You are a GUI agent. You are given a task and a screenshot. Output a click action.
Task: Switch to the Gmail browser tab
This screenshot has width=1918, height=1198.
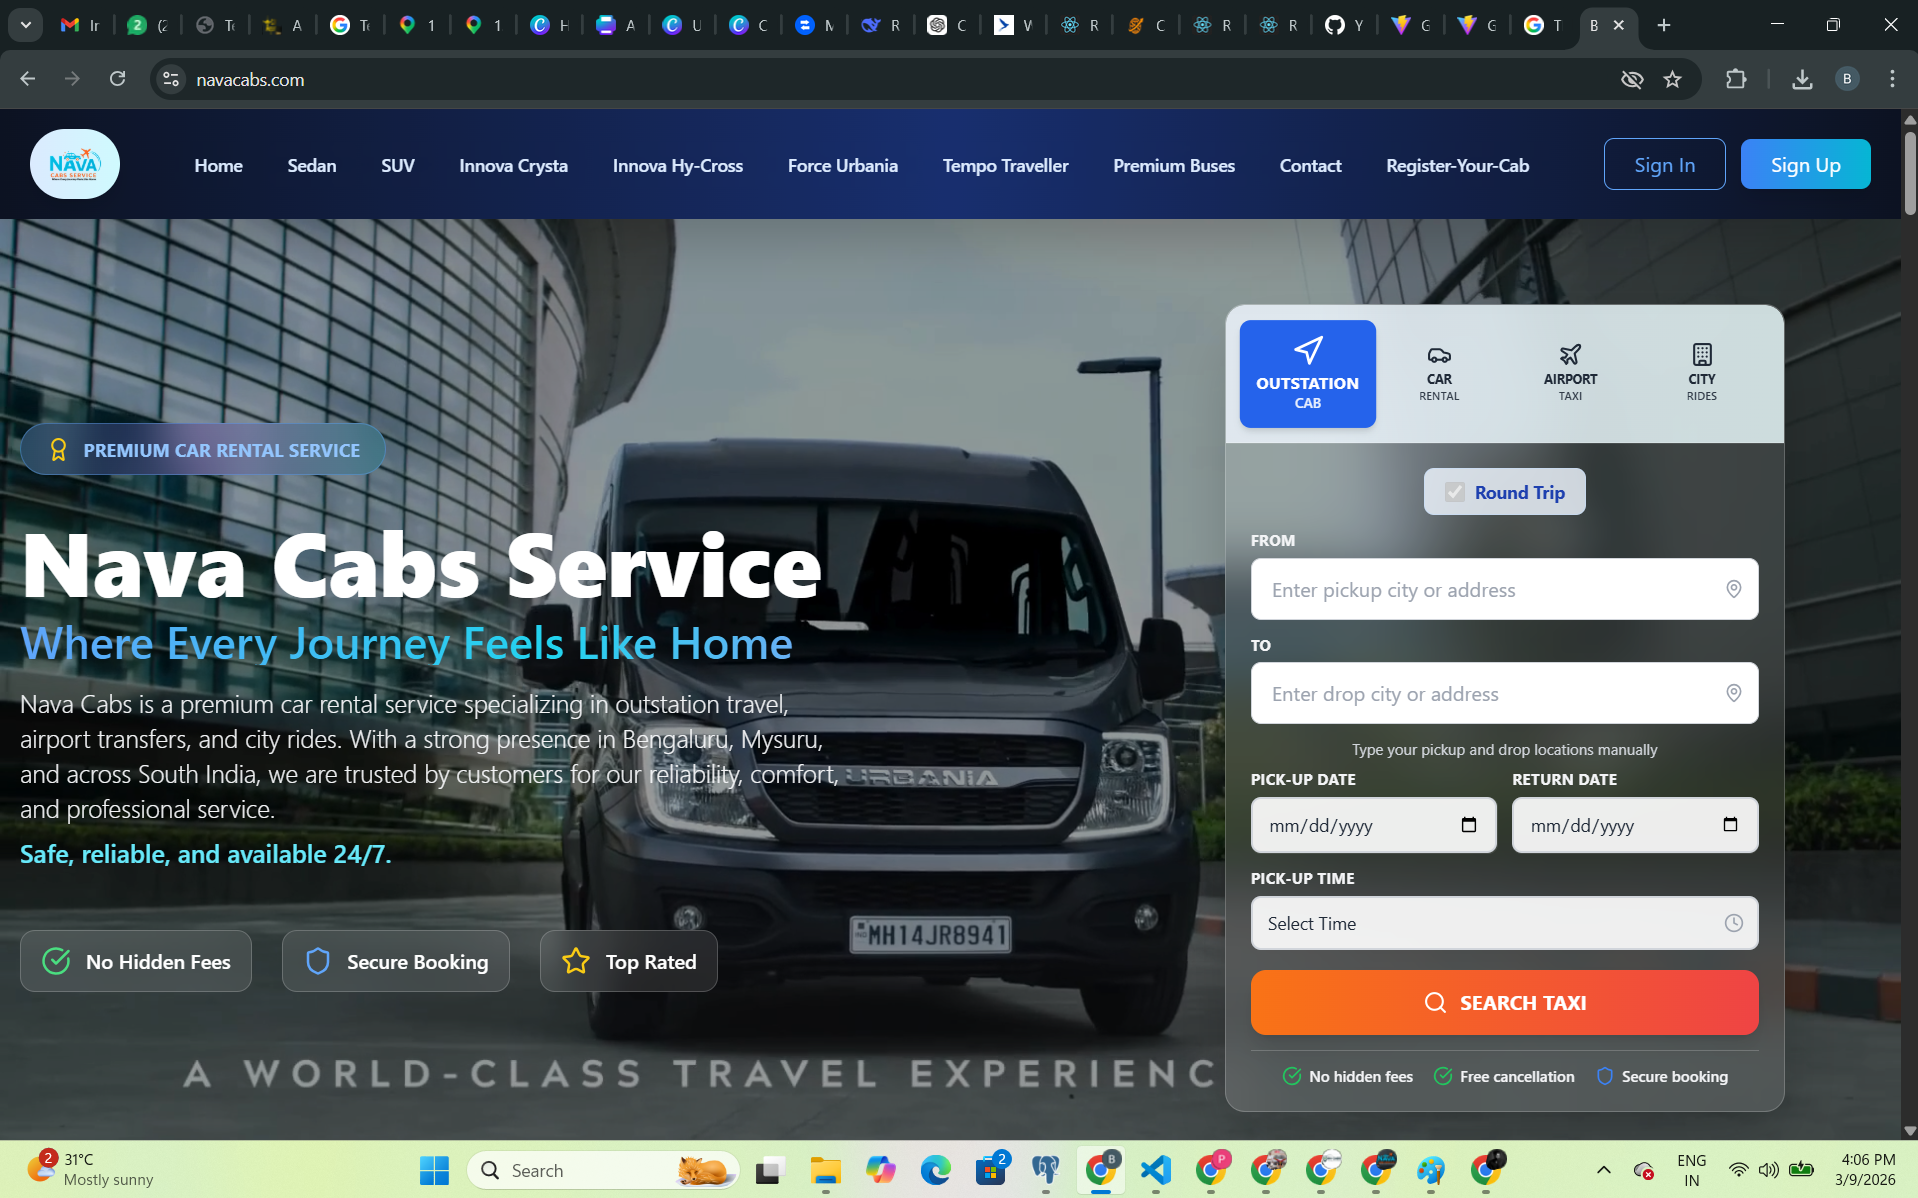click(80, 25)
